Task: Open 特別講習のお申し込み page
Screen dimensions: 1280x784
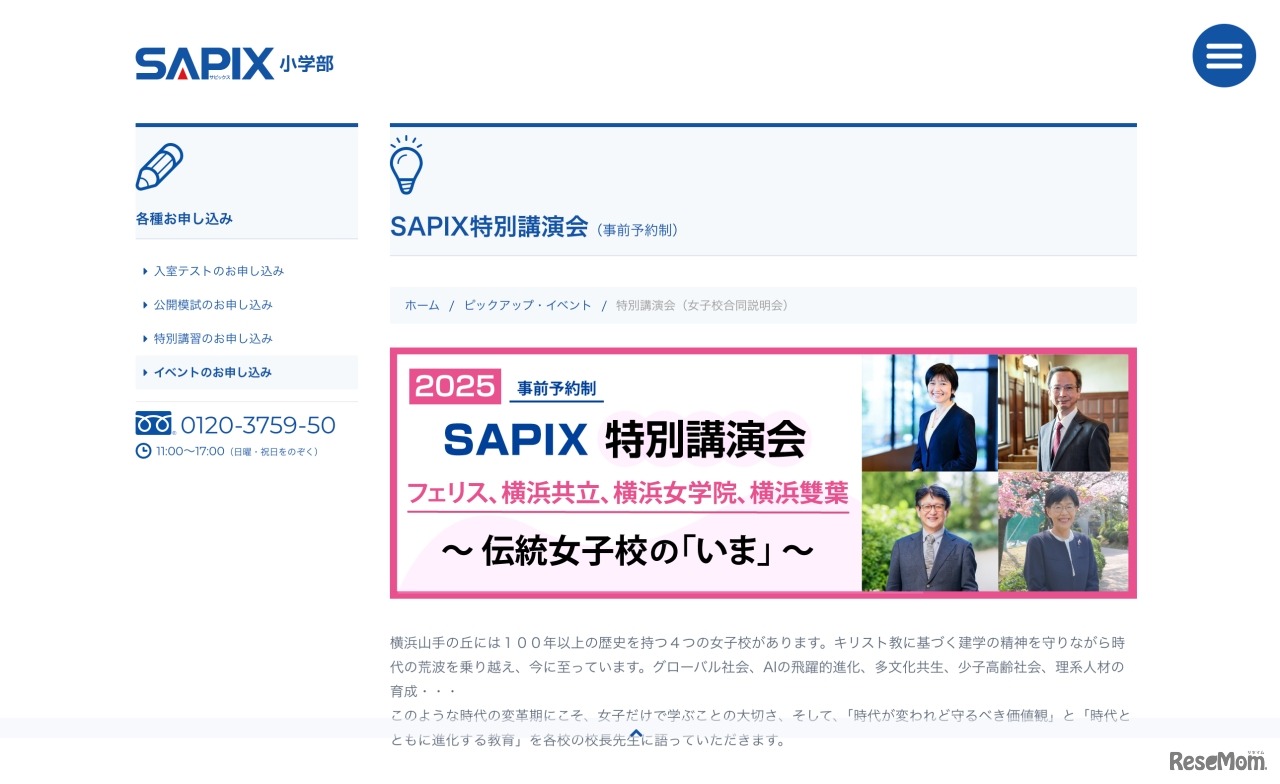Action: 211,338
